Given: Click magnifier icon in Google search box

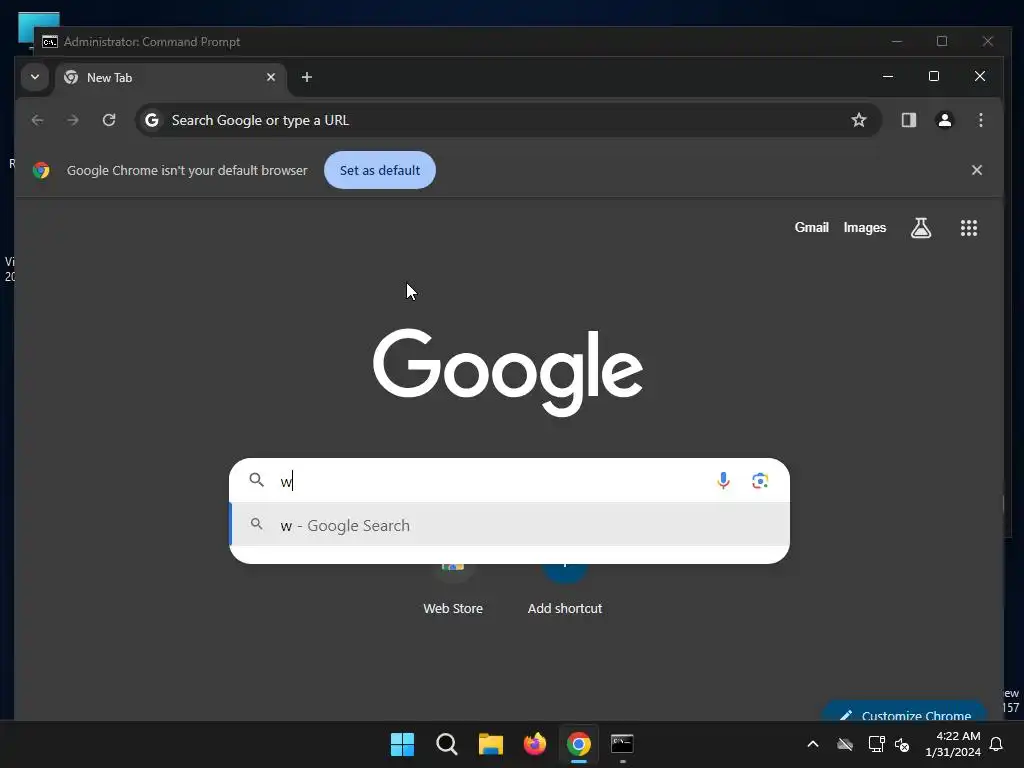Looking at the screenshot, I should click(257, 481).
